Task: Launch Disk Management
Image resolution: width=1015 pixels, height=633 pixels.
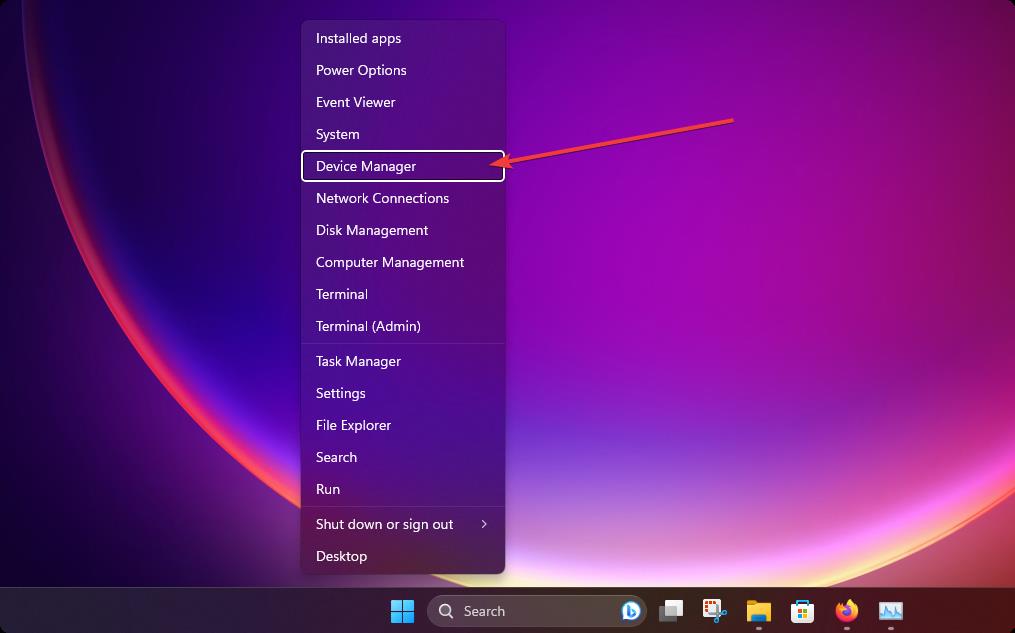Action: click(372, 230)
